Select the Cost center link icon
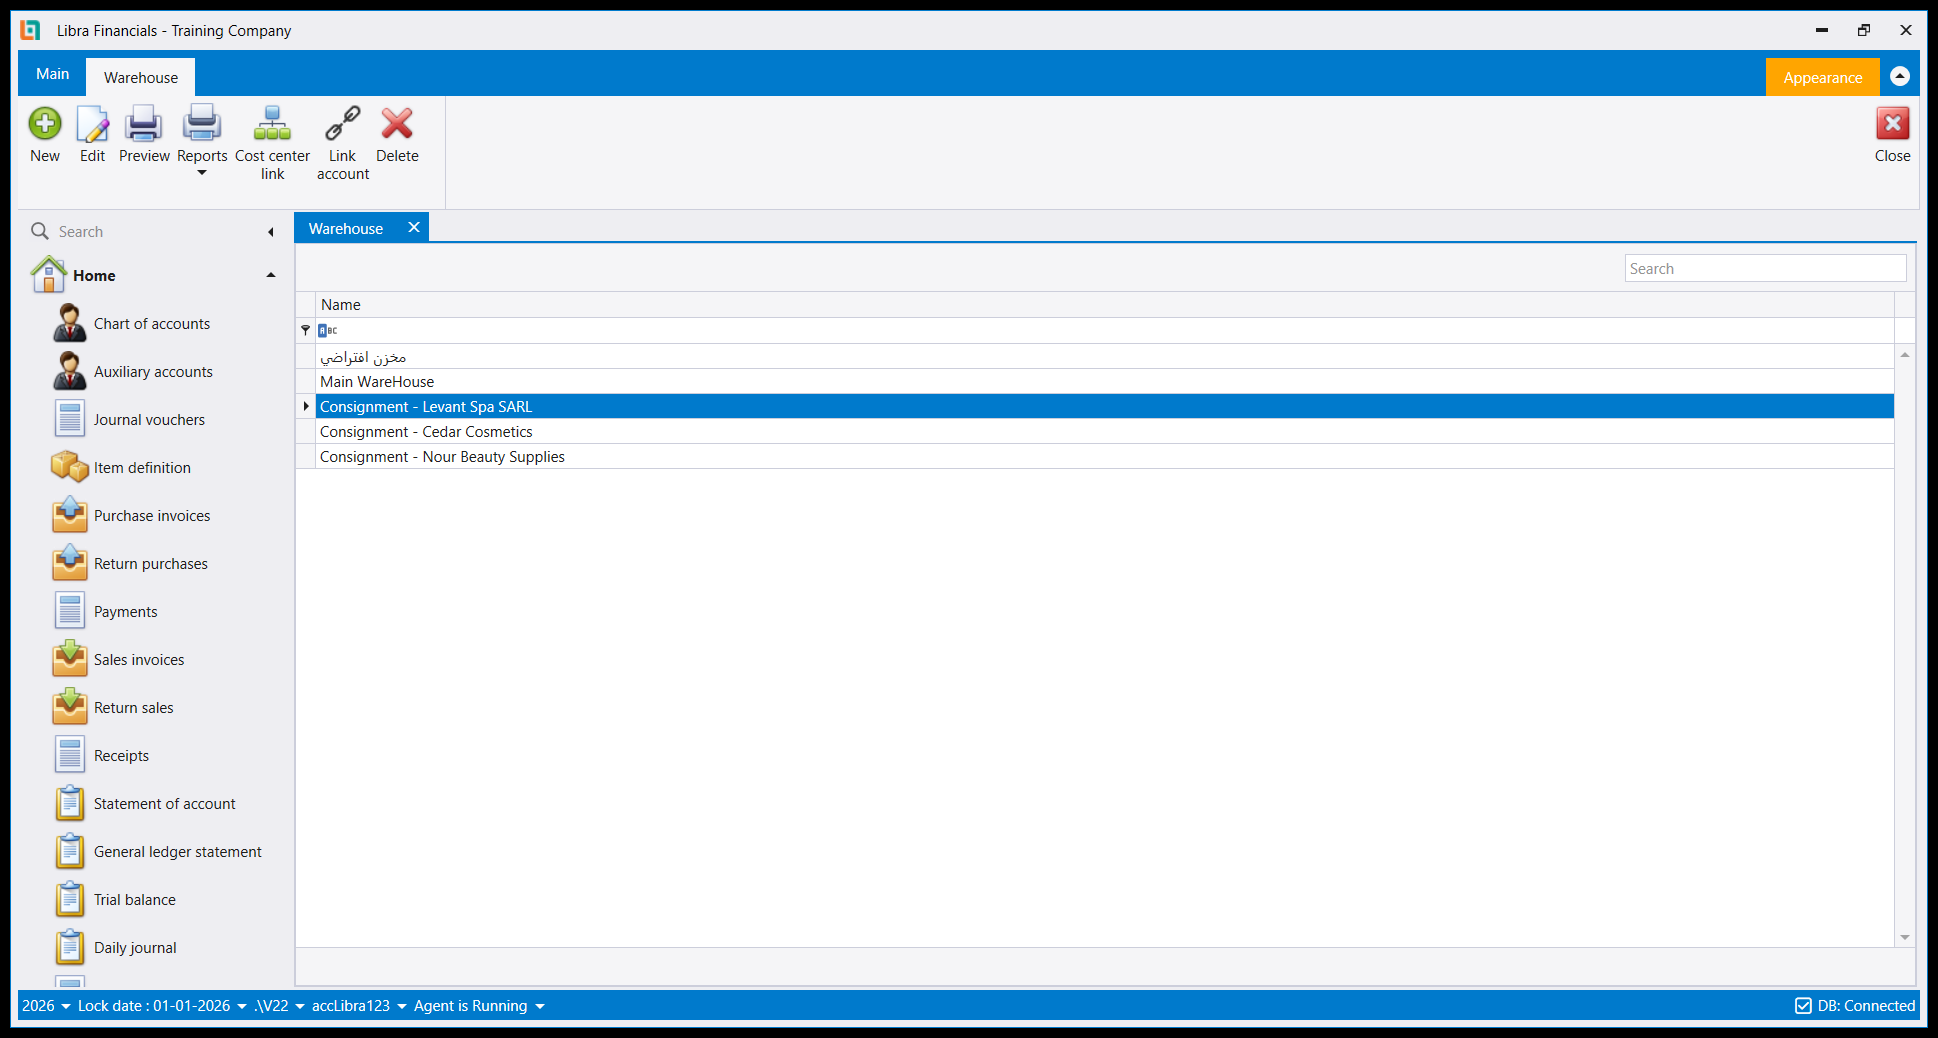 point(272,124)
